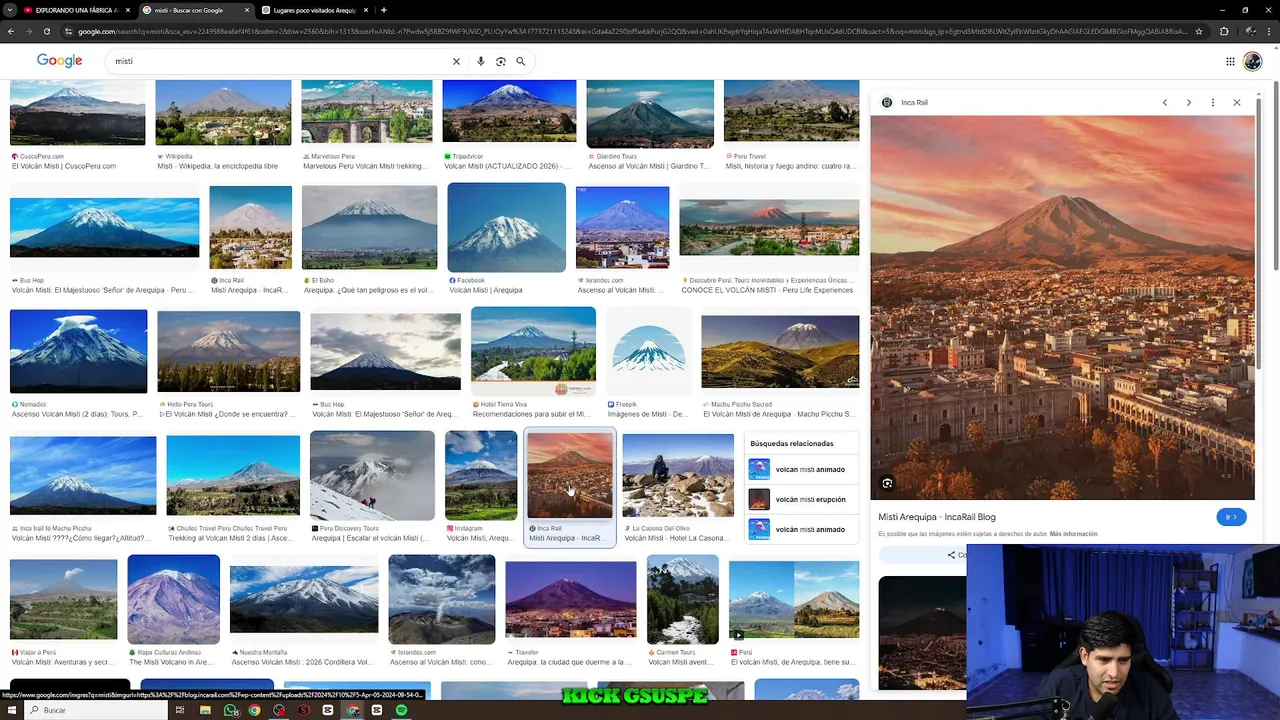Open the Illapa Culturas Andinas purple volcano thumbnail
Viewport: 1280px width, 720px height.
[x=173, y=599]
